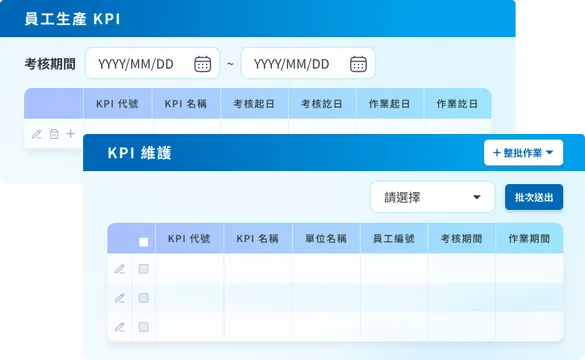
Task: Click the end date YYYY/MM/DD input field
Action: pyautogui.click(x=308, y=63)
